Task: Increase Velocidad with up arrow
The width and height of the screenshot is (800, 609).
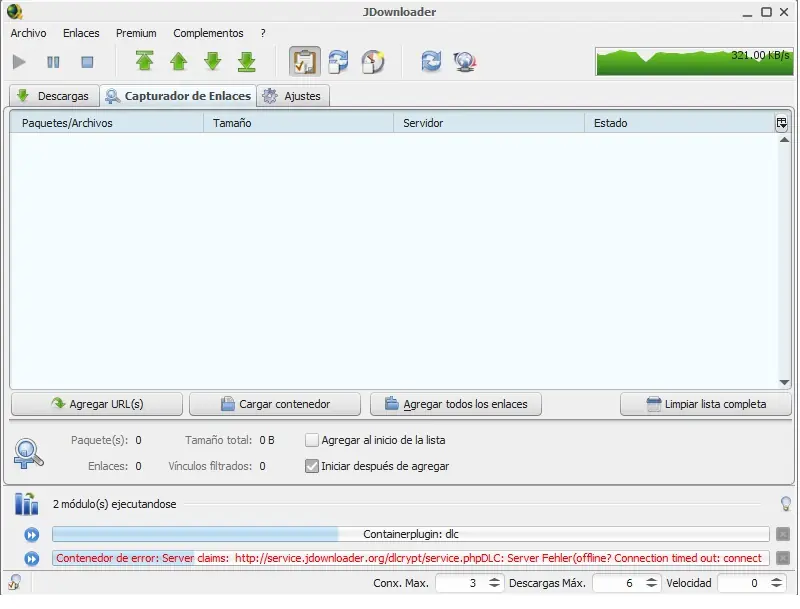Action: tap(776, 579)
